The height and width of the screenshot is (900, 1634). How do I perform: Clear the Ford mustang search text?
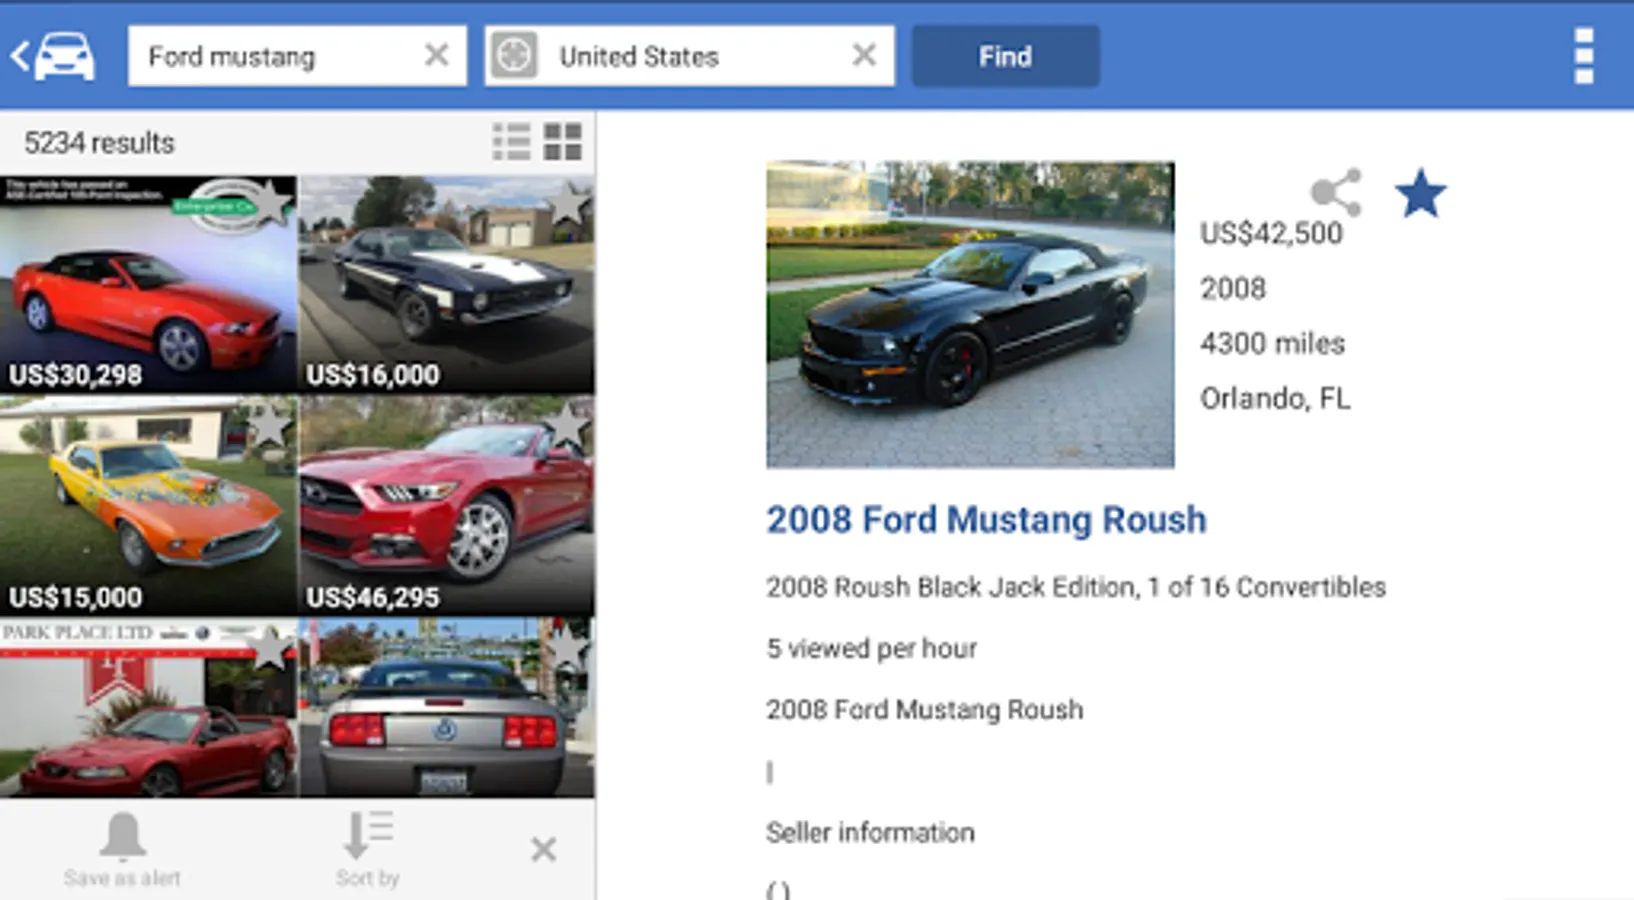pyautogui.click(x=436, y=55)
